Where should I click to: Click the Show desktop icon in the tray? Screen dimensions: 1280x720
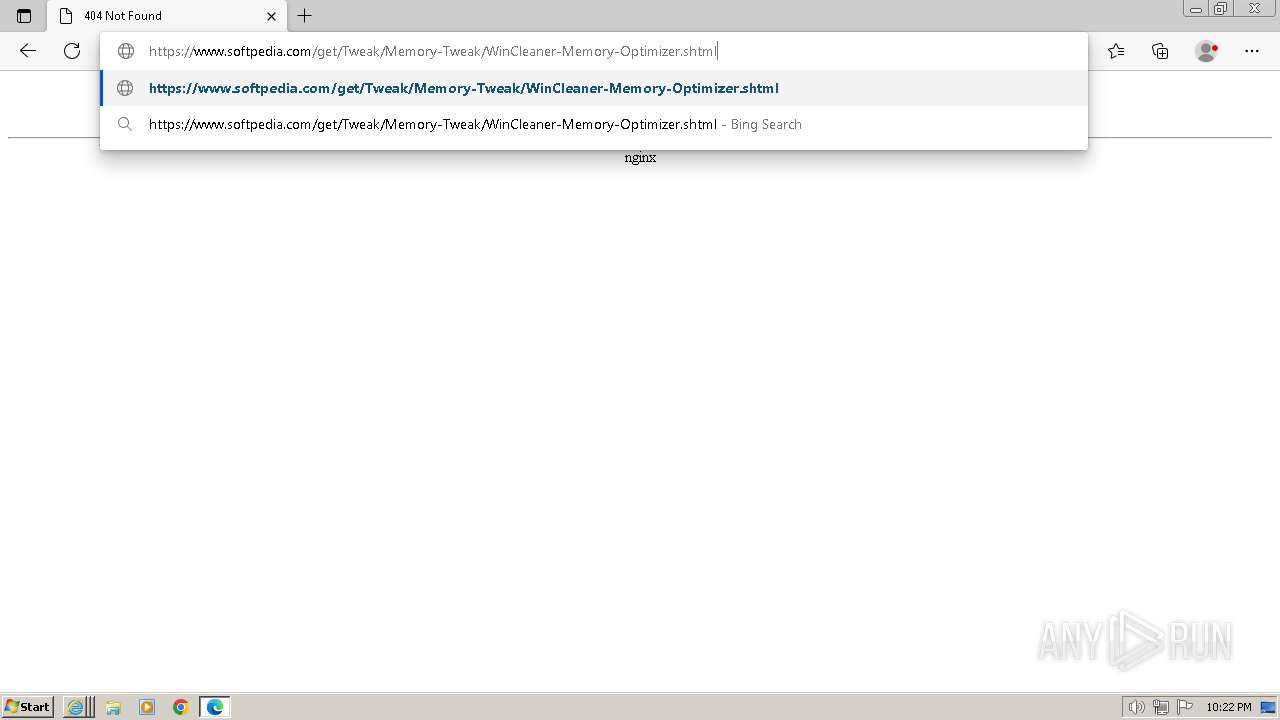tap(1268, 707)
